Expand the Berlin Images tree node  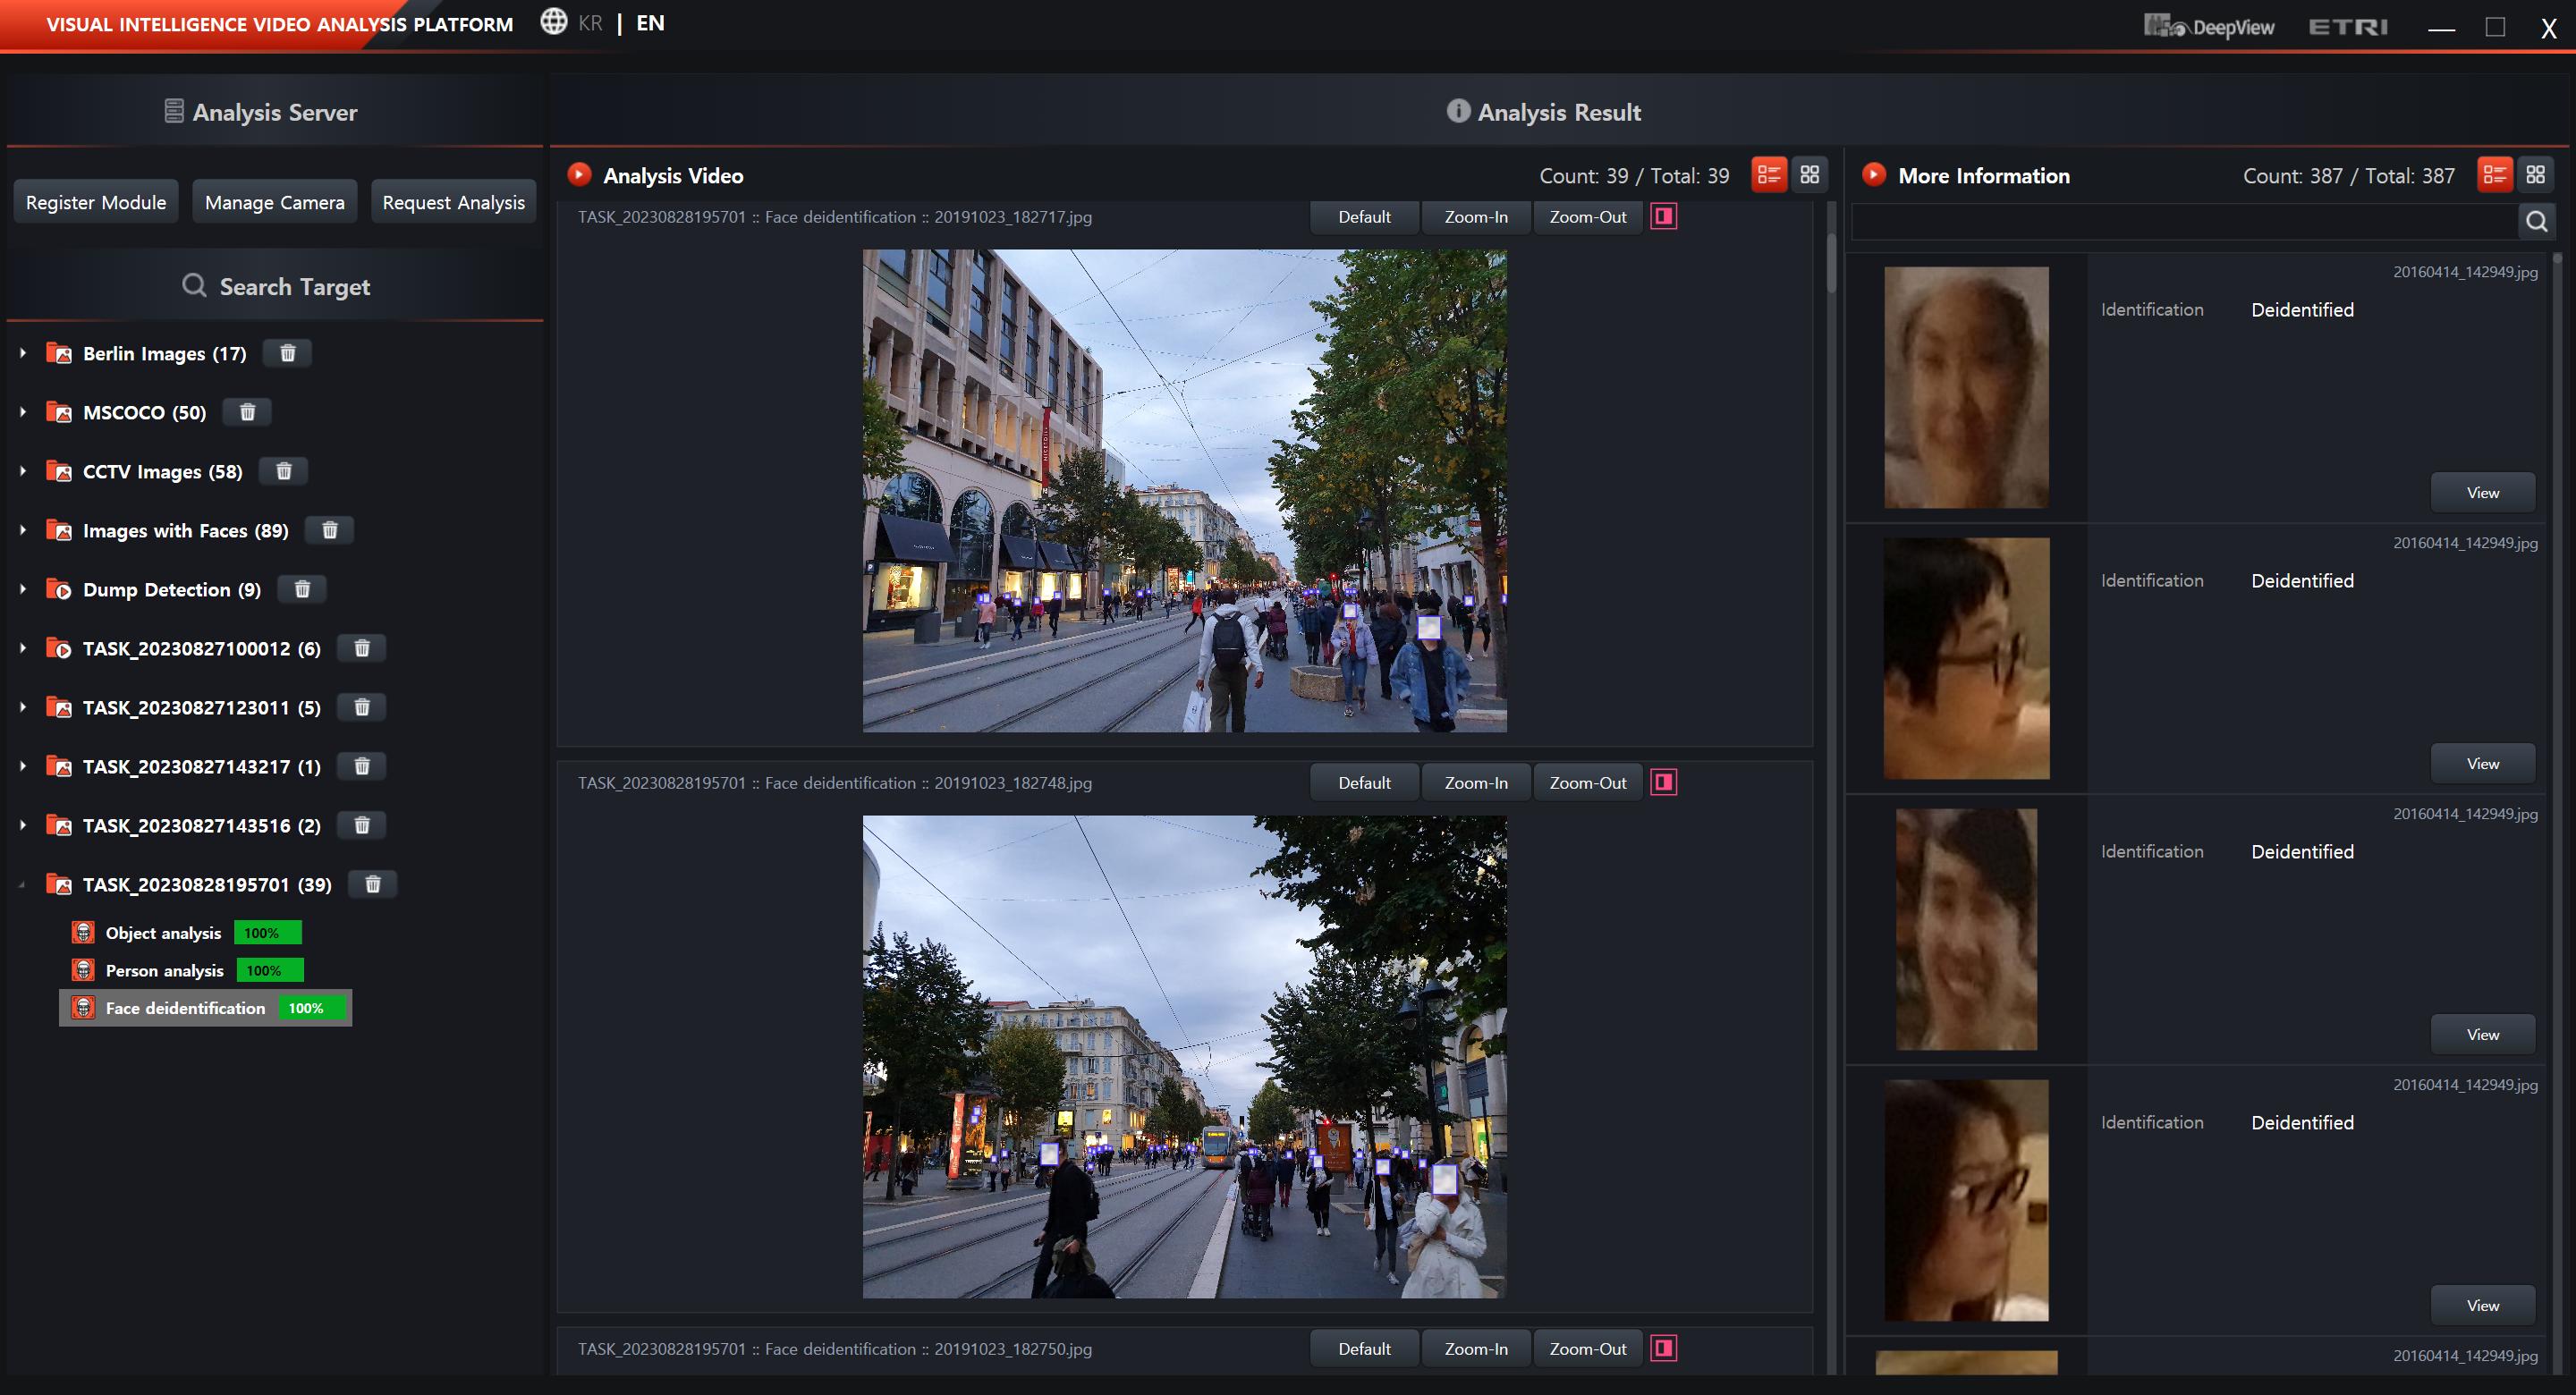(22, 353)
